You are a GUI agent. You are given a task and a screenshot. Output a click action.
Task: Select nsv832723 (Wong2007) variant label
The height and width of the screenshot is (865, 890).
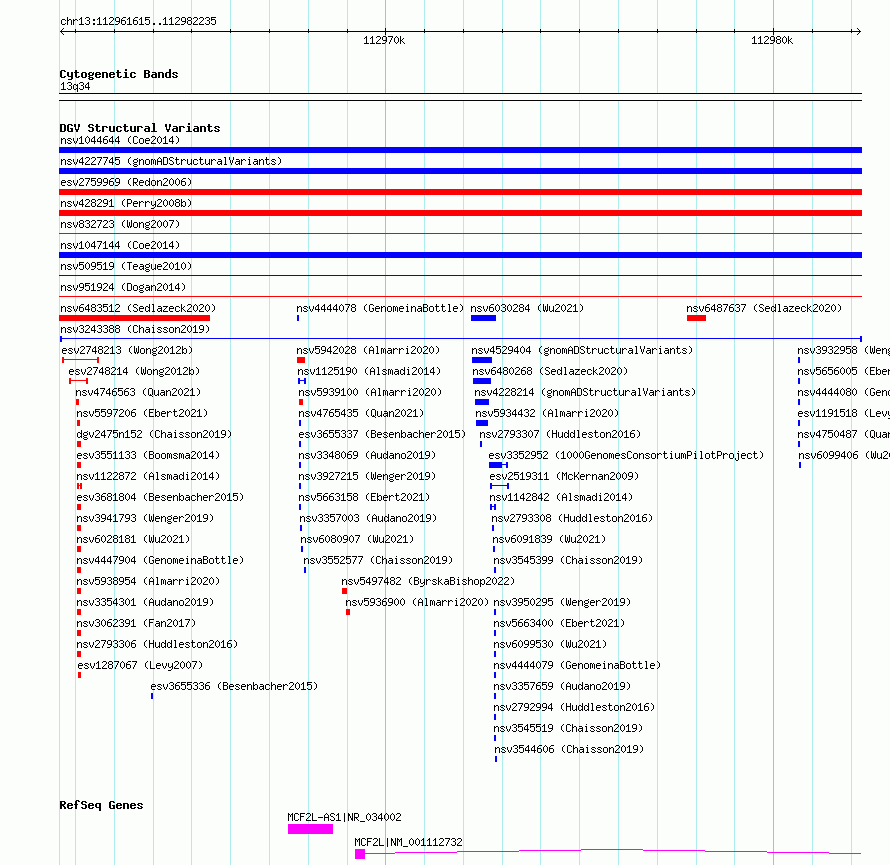coord(120,224)
